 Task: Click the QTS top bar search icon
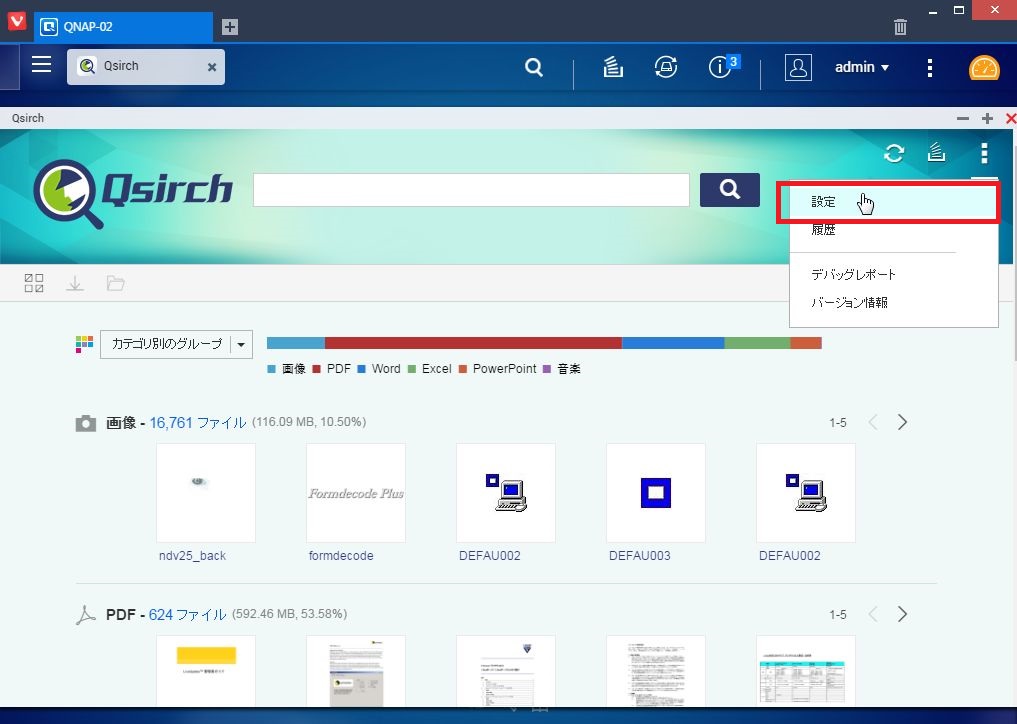(534, 67)
